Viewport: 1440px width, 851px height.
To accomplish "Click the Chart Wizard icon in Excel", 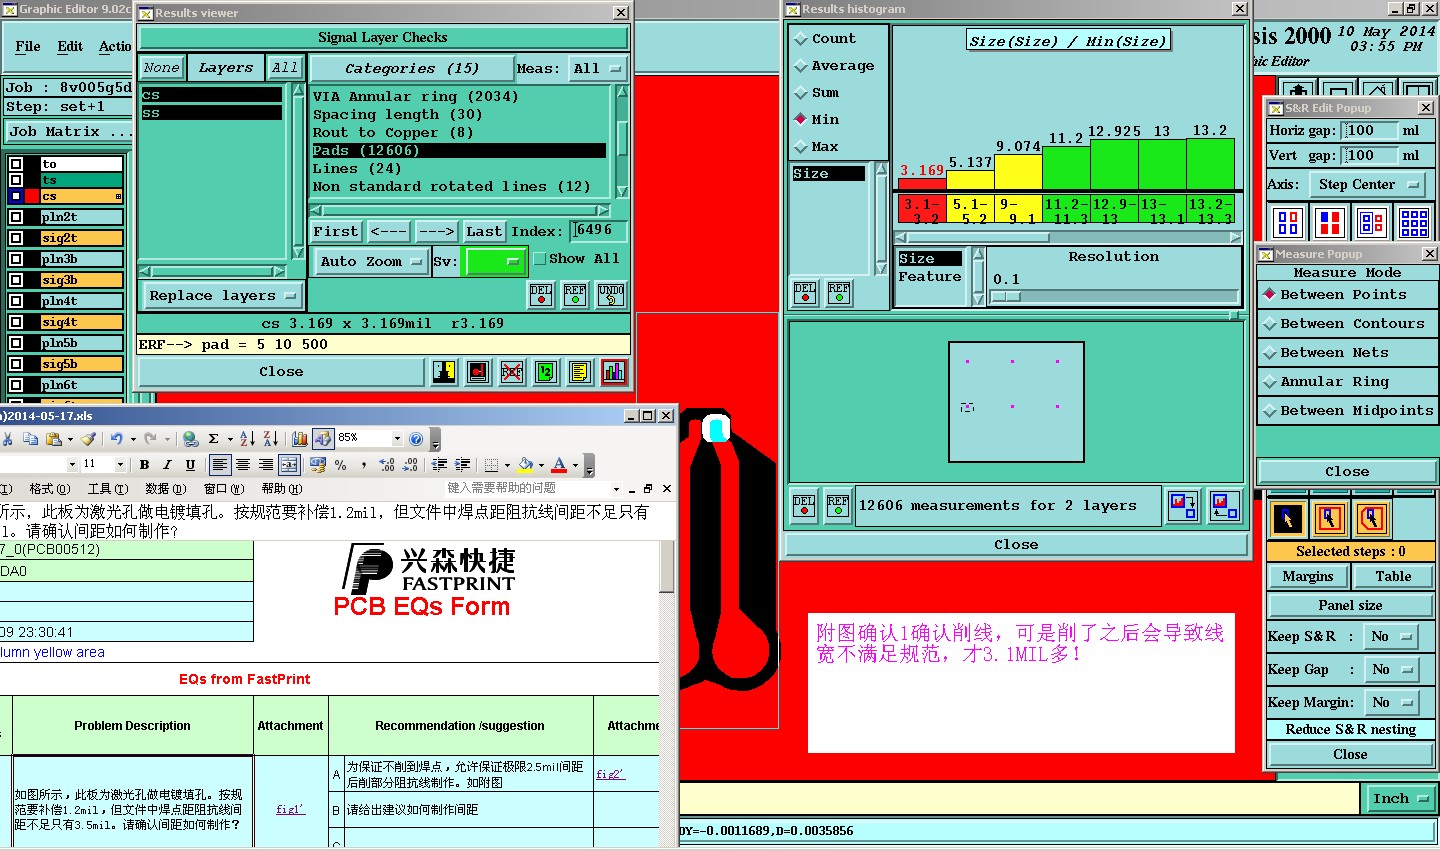I will (x=299, y=438).
